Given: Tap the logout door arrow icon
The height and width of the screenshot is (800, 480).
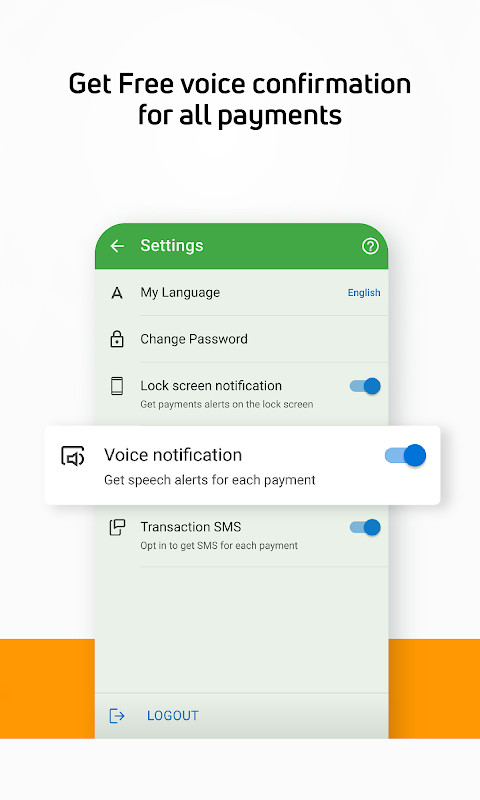Looking at the screenshot, I should point(117,716).
